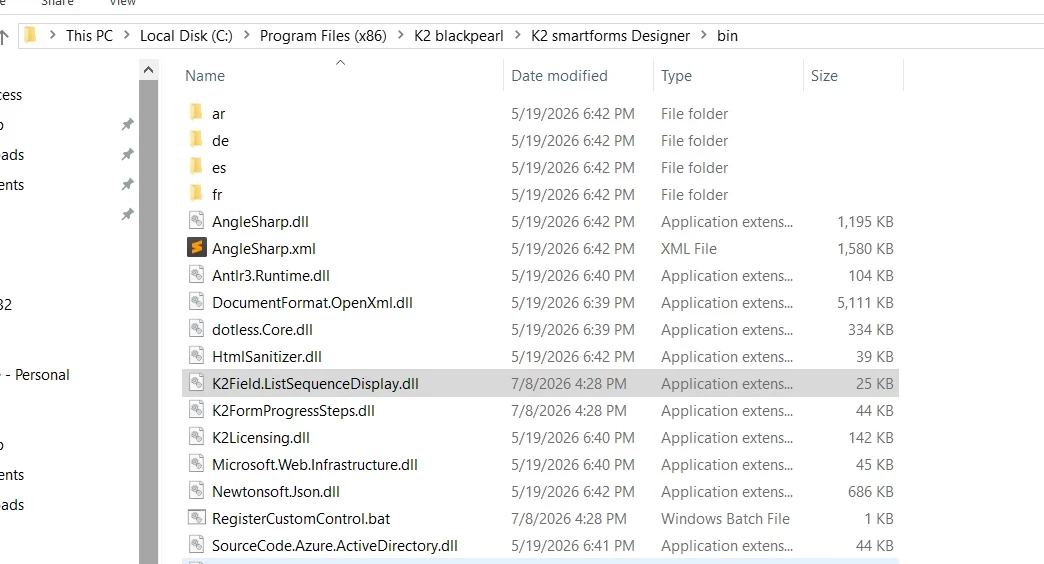Click the dotless.Core.dll file icon
The image size is (1044, 564).
(196, 328)
